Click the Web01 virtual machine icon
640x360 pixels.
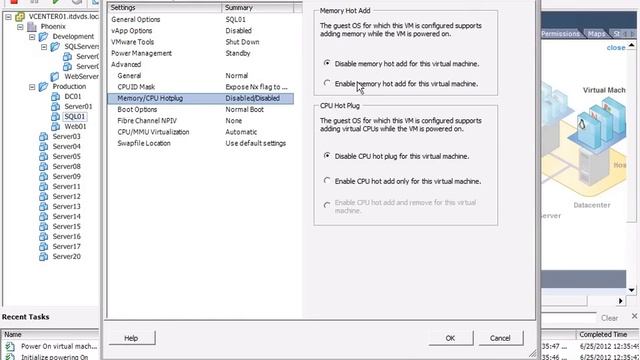pos(56,127)
